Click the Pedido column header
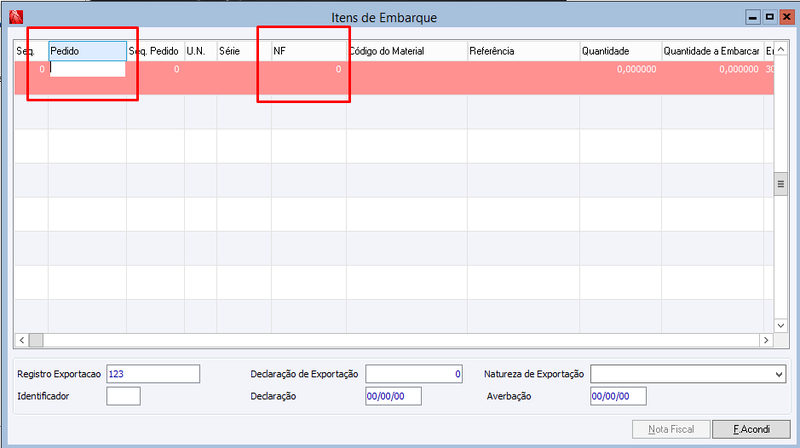 click(88, 51)
